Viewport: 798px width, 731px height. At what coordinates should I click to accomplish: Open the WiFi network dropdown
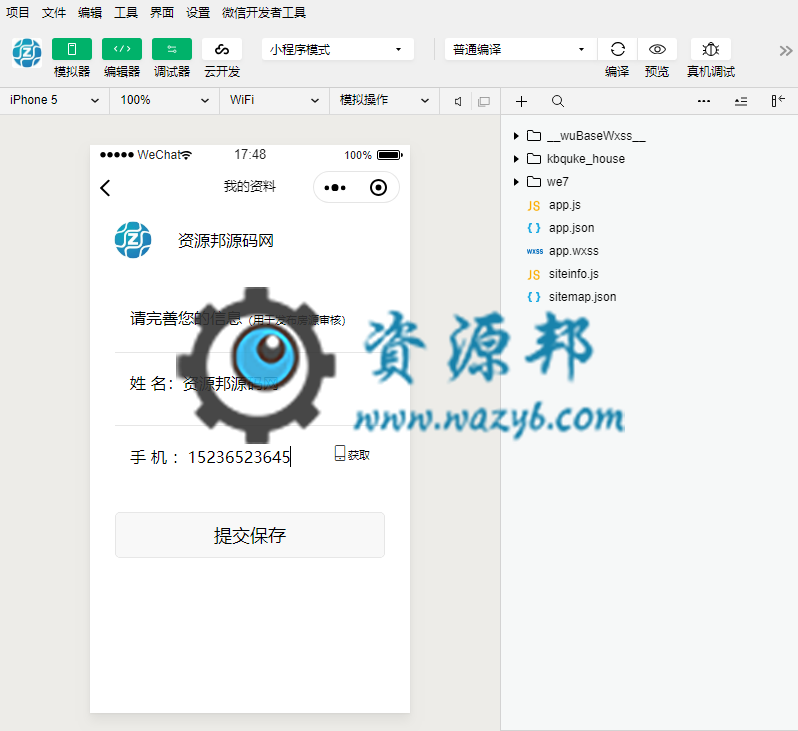pyautogui.click(x=274, y=100)
